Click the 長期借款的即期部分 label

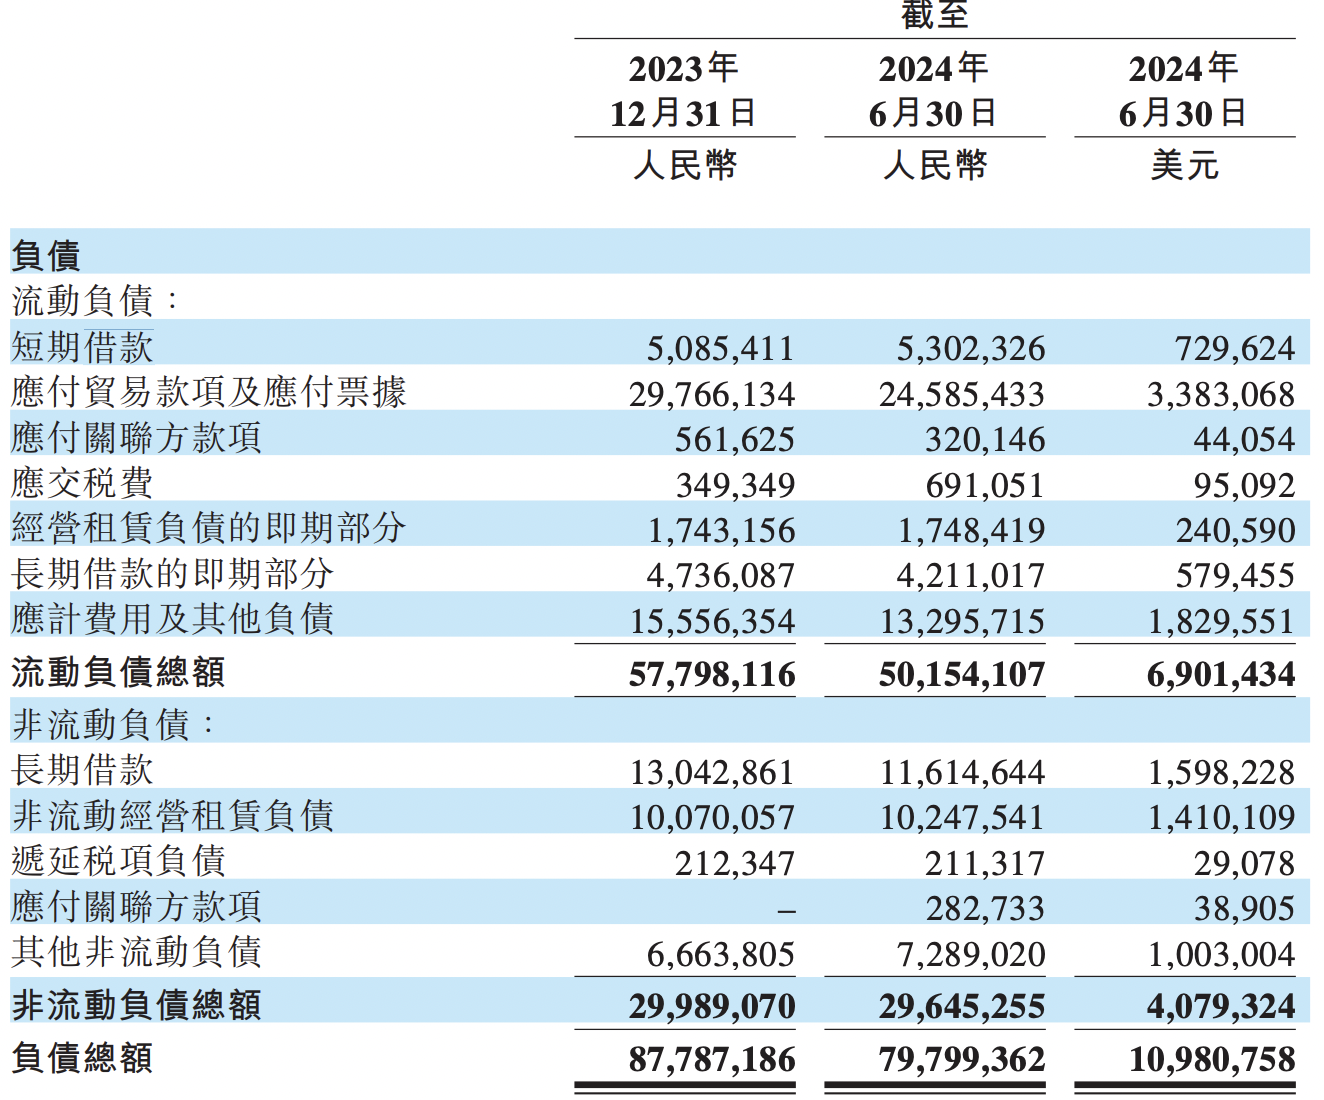click(172, 574)
